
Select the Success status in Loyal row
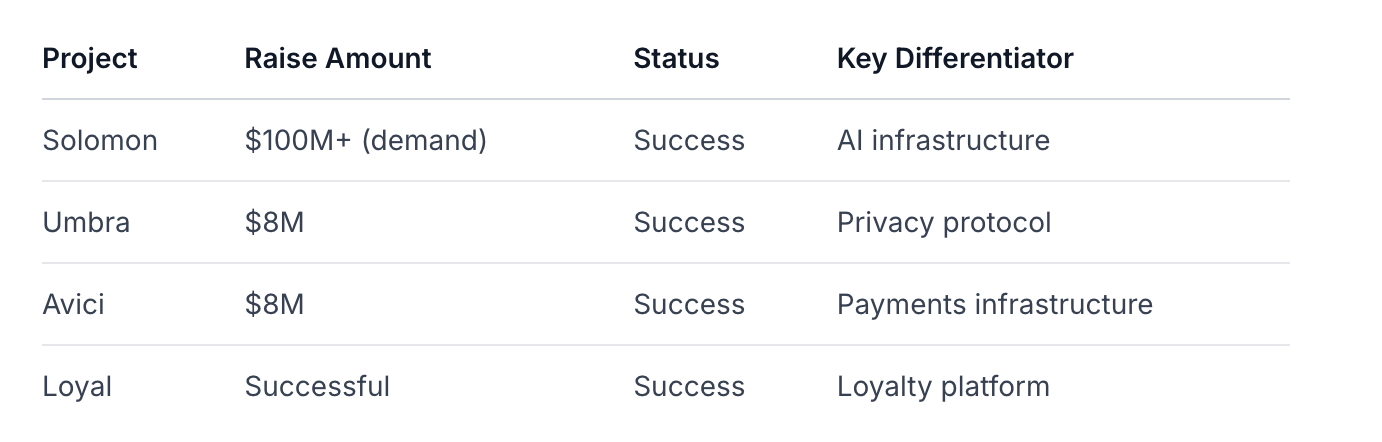[x=689, y=387]
